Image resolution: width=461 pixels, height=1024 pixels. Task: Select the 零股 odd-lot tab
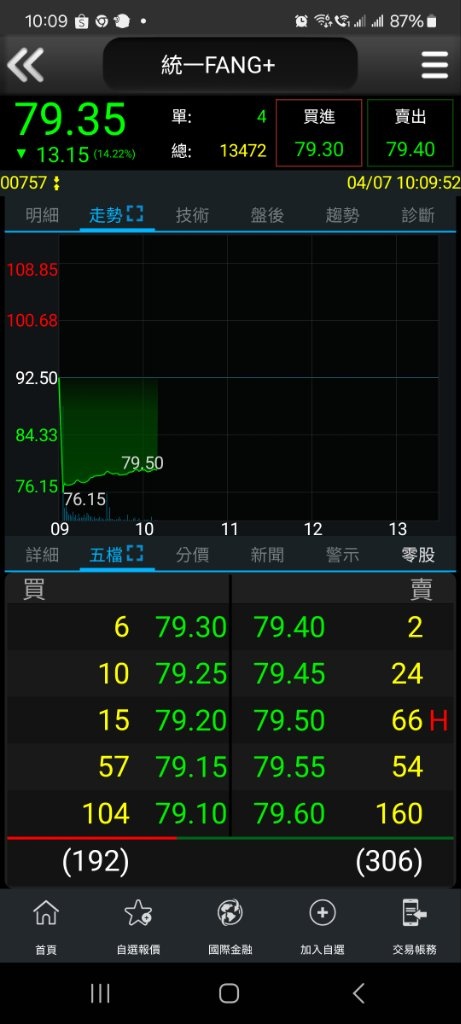(418, 555)
